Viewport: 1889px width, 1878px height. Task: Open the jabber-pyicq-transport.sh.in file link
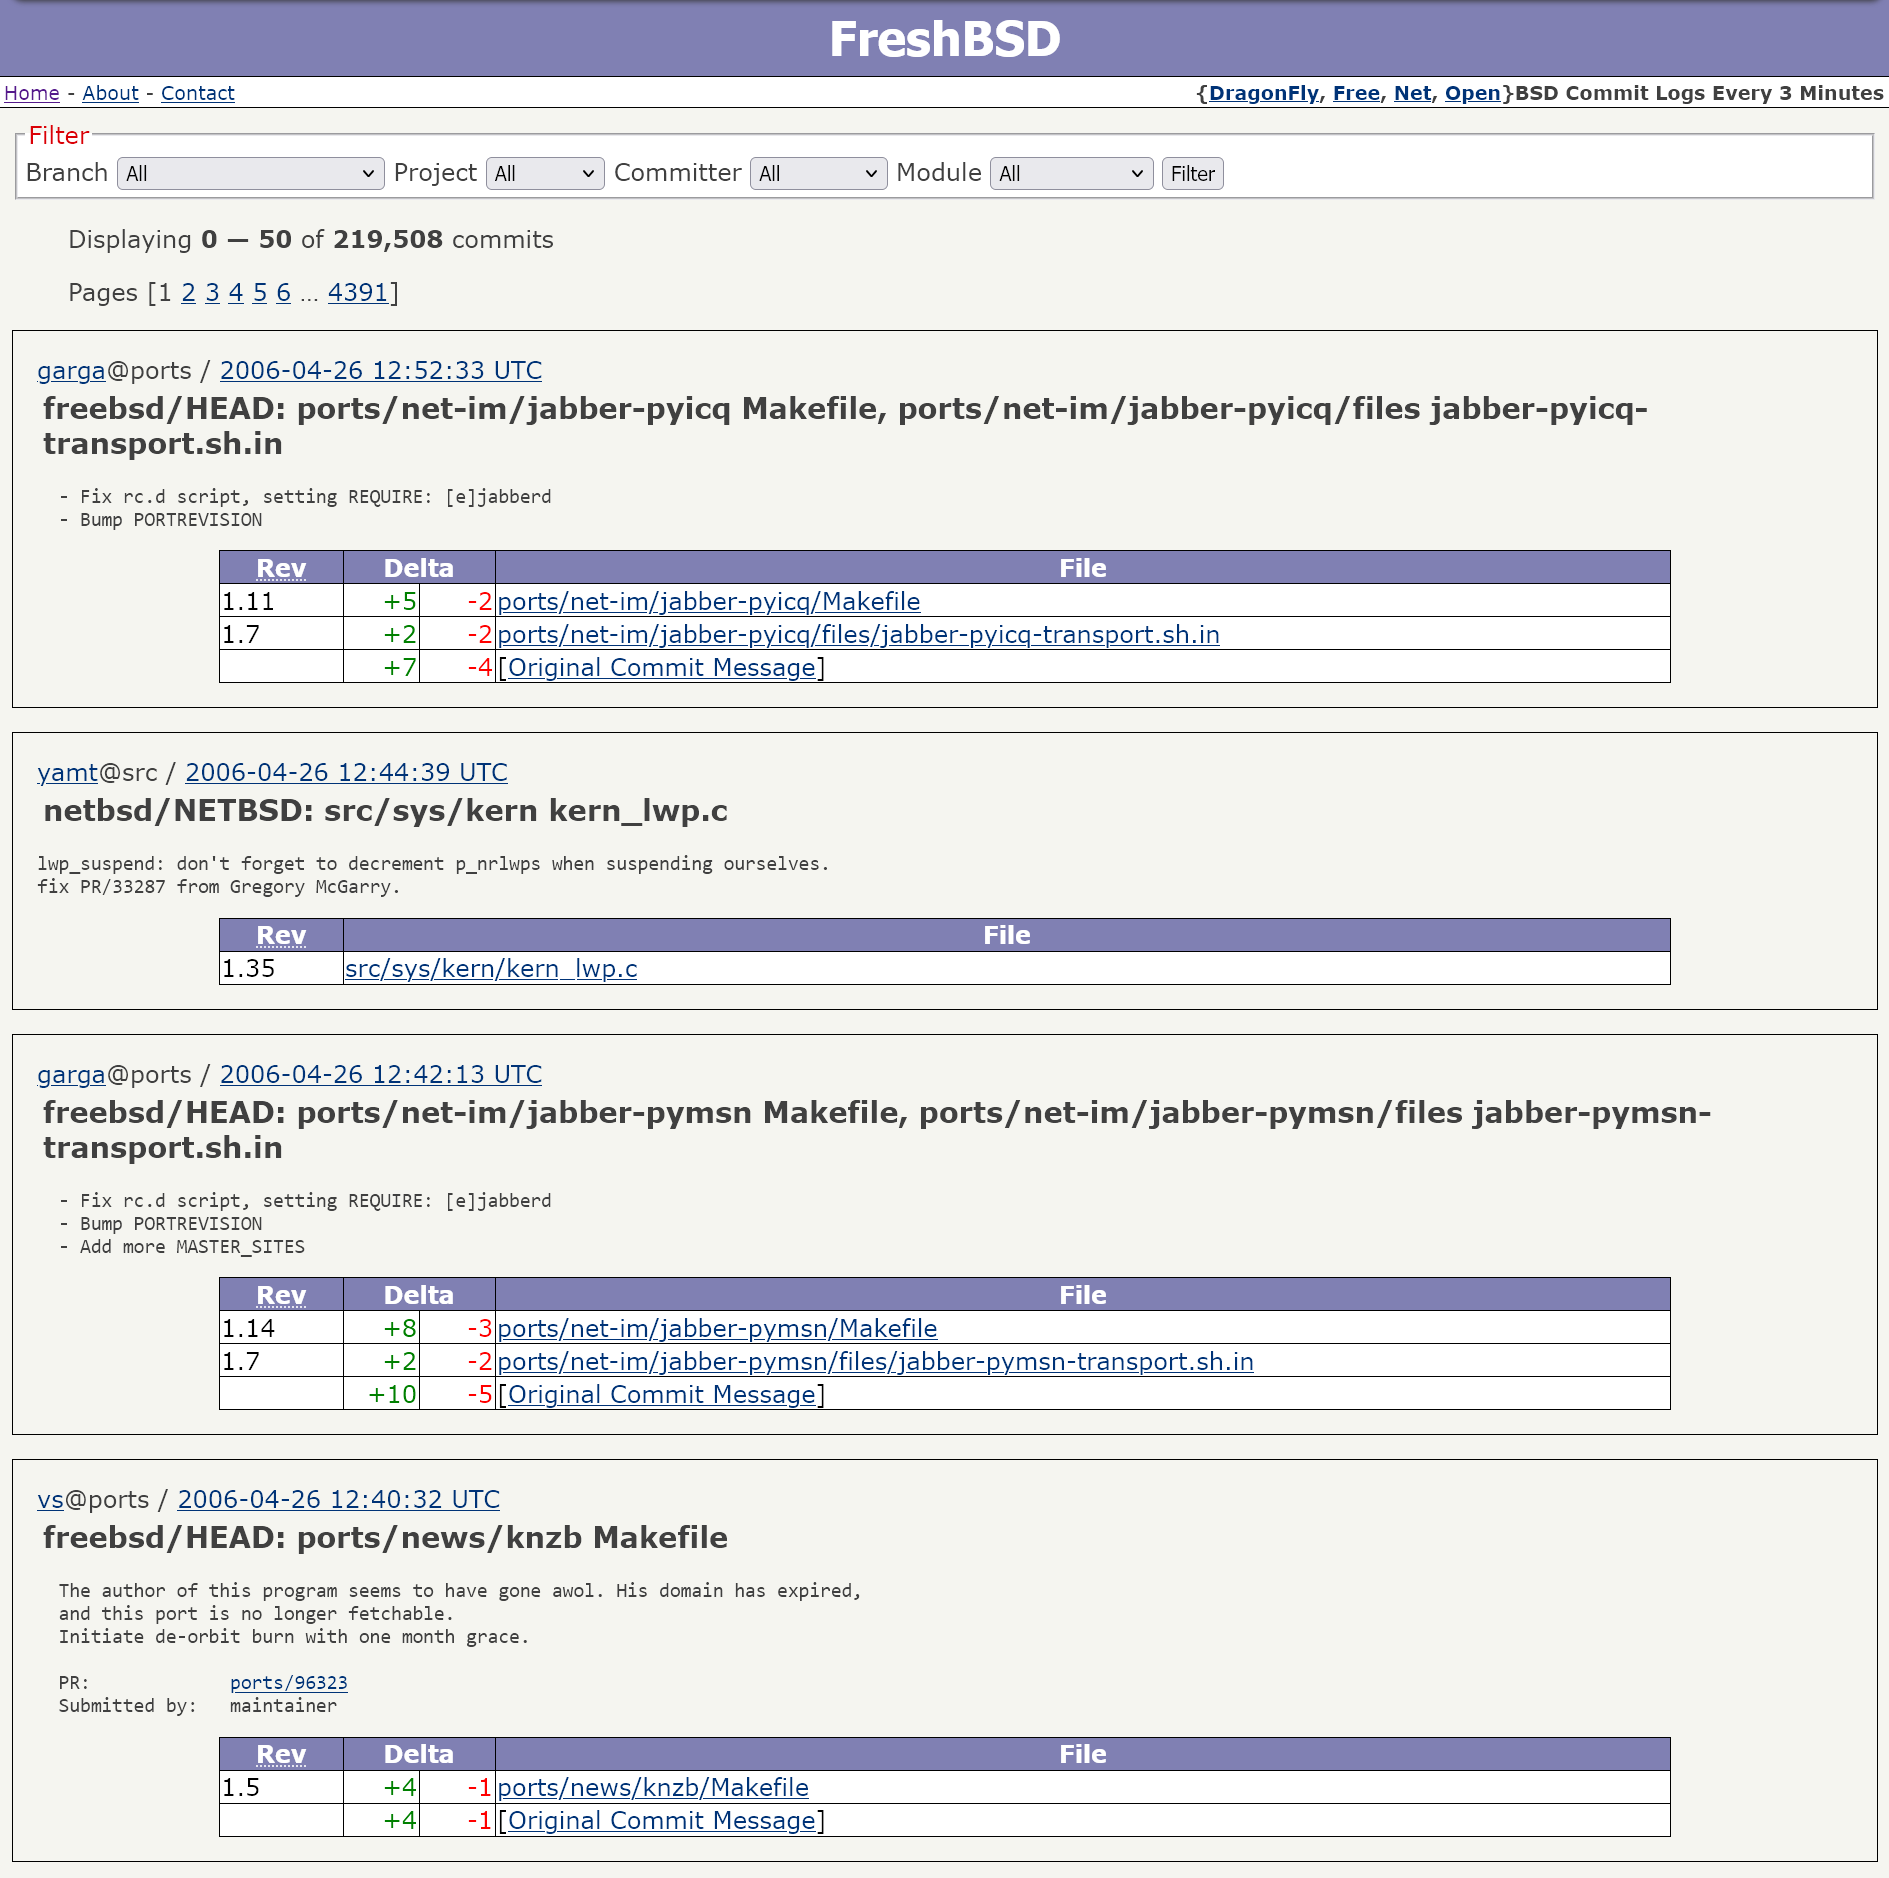858,635
